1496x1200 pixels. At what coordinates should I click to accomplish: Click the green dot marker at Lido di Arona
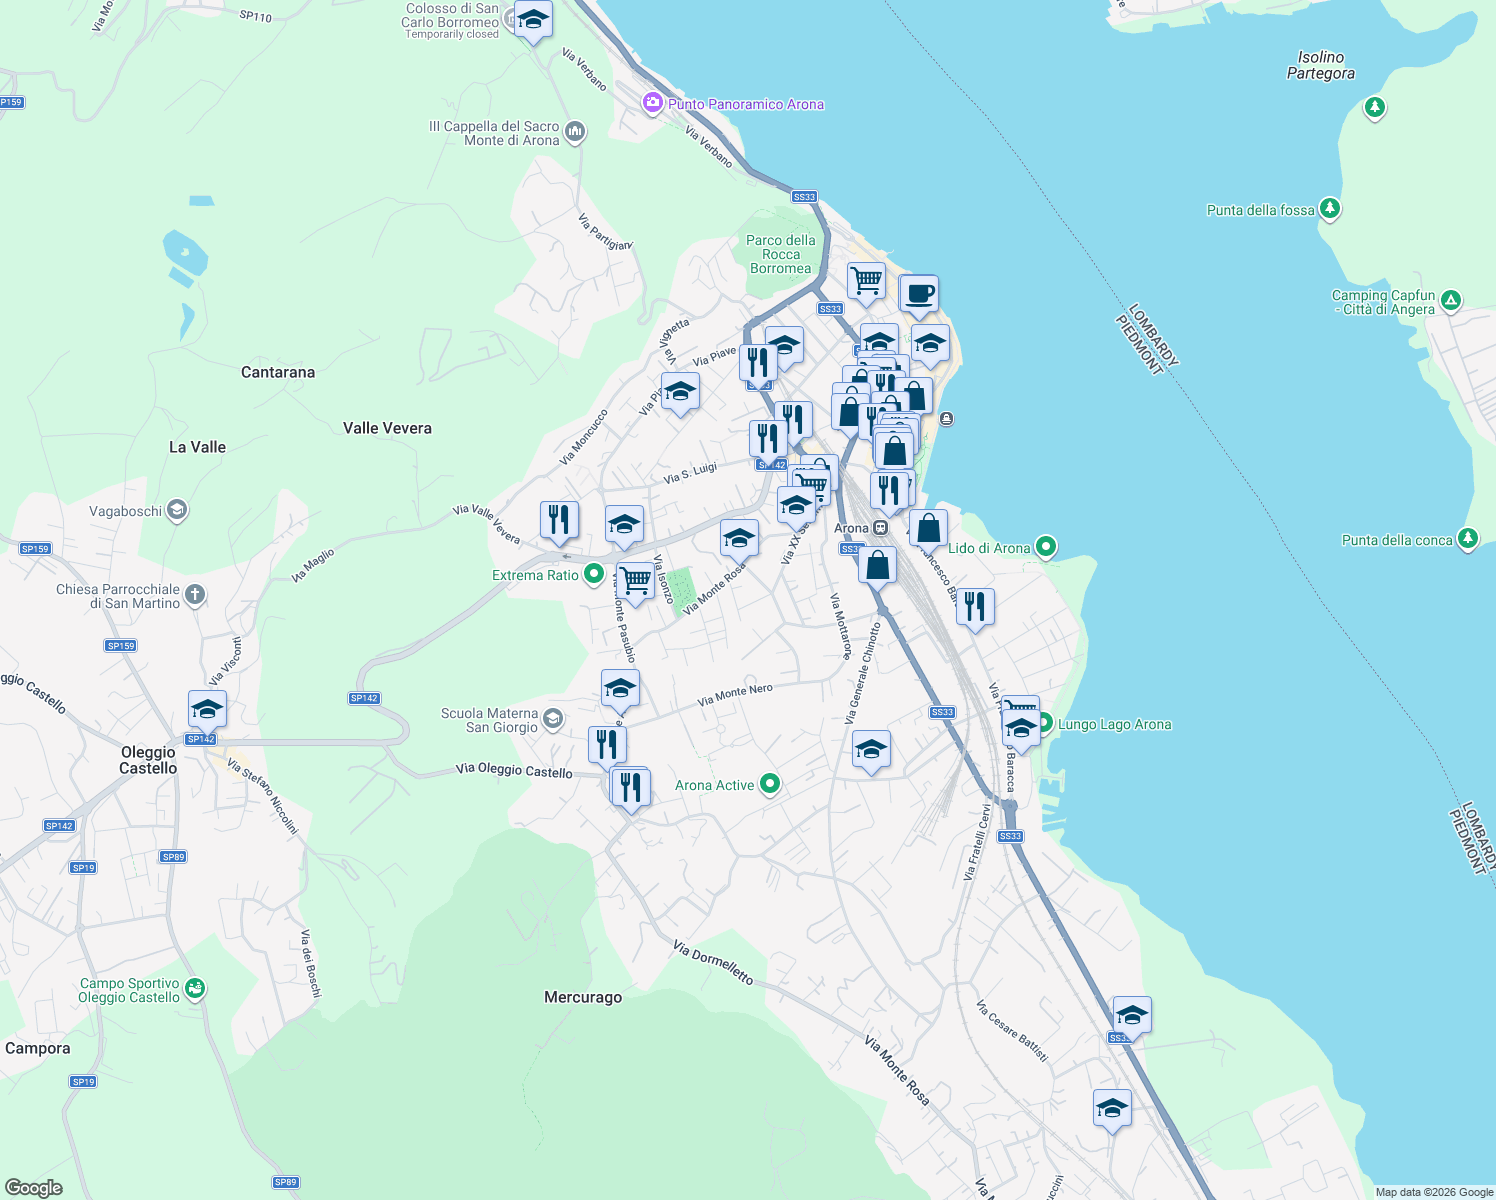coord(1046,548)
